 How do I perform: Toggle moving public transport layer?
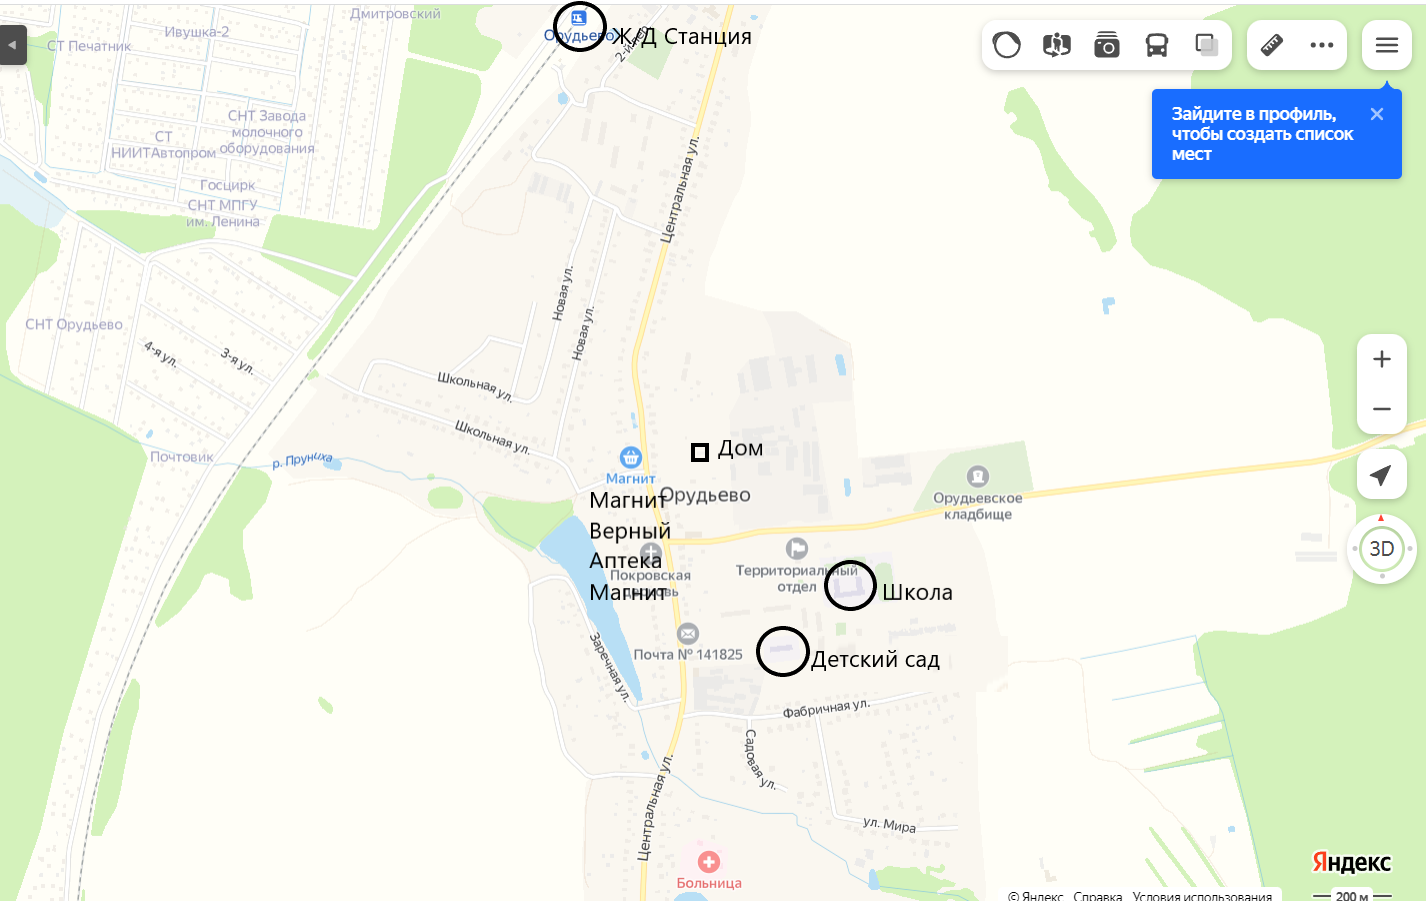coord(1157,45)
